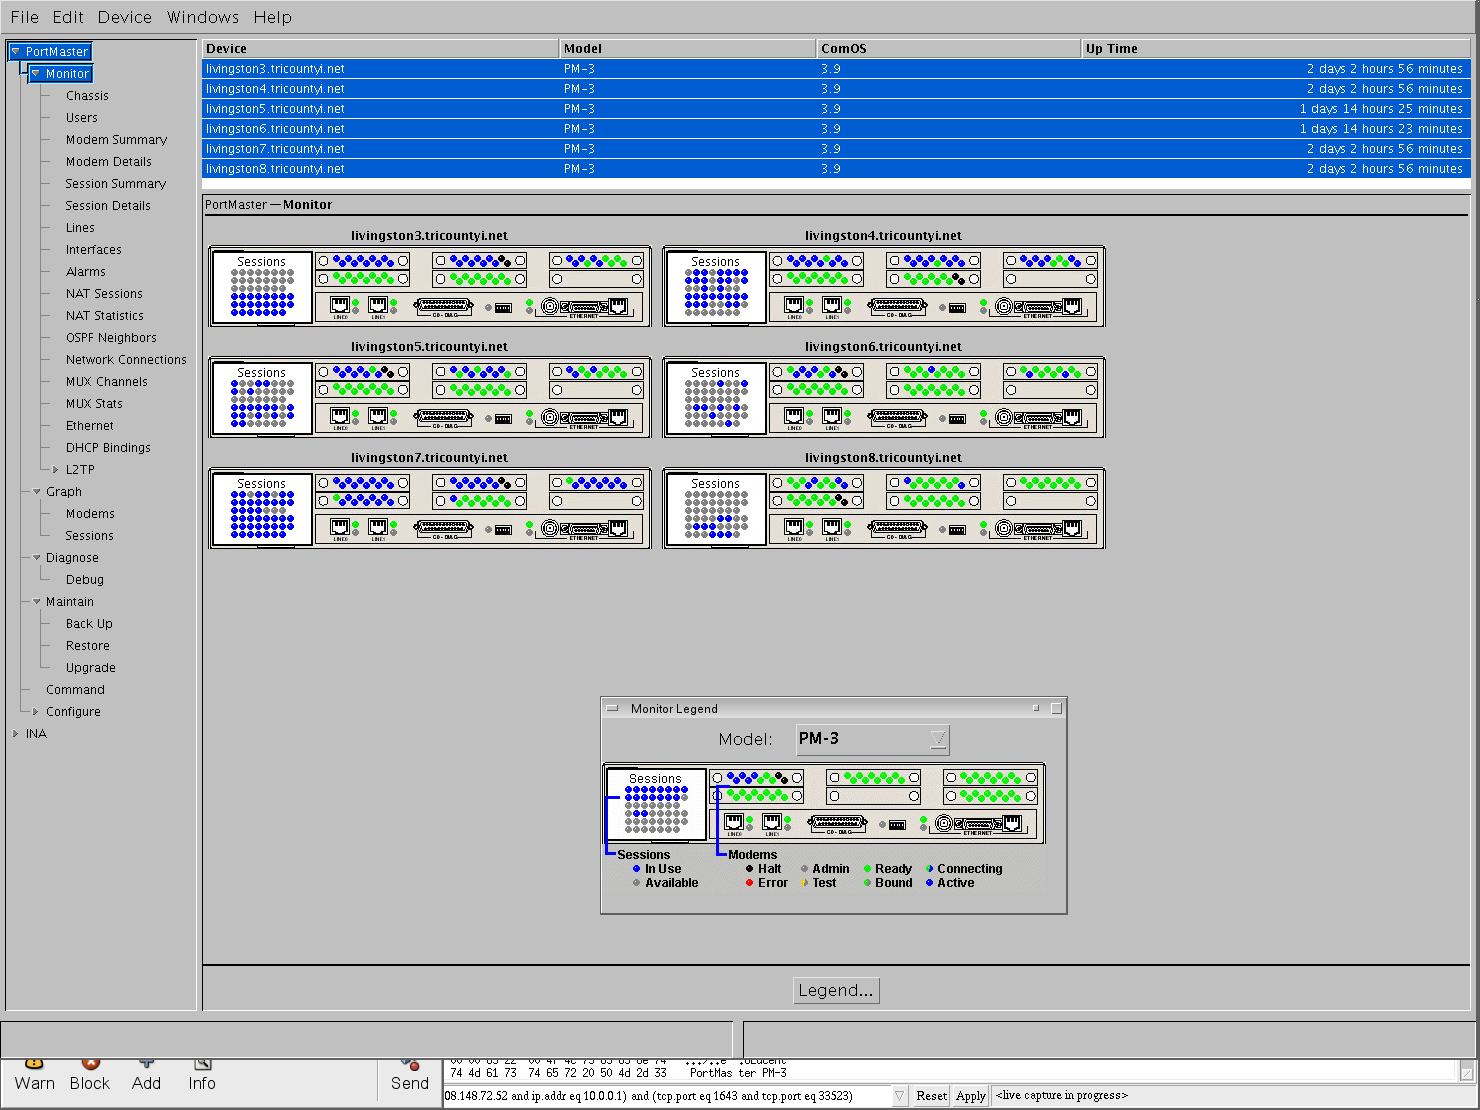Select Debug under Diagnose
The width and height of the screenshot is (1480, 1110).
pos(85,580)
